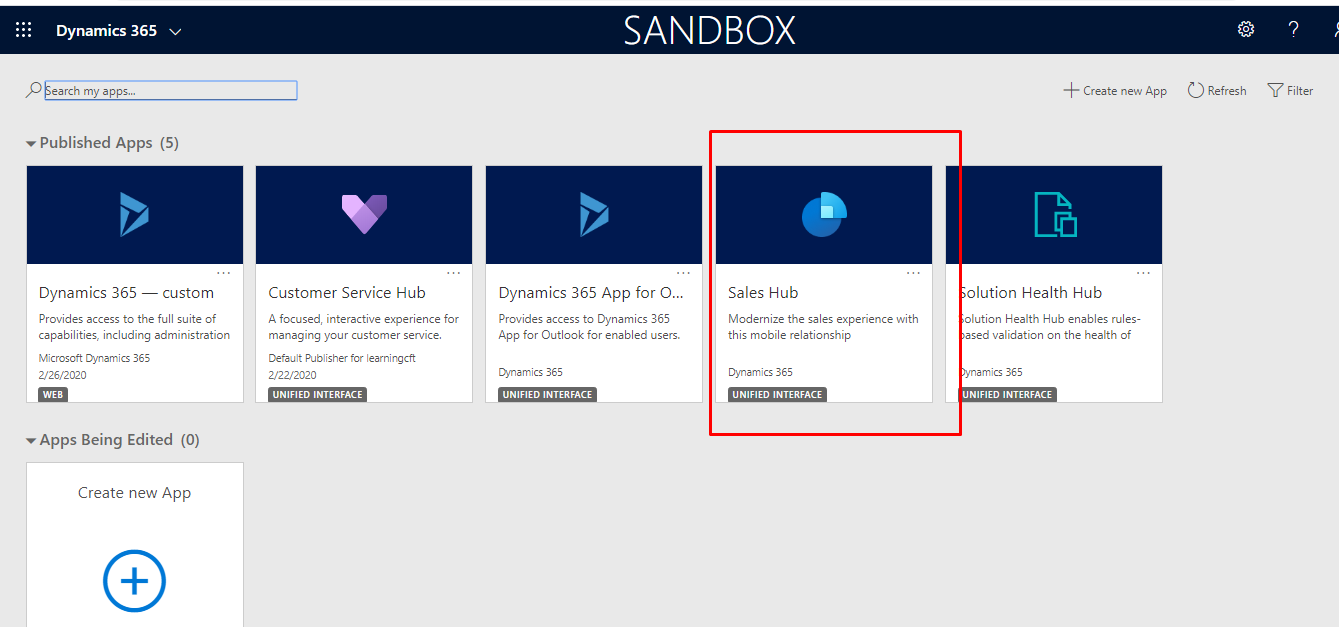Click the Refresh button
The height and width of the screenshot is (627, 1339).
click(x=1217, y=90)
